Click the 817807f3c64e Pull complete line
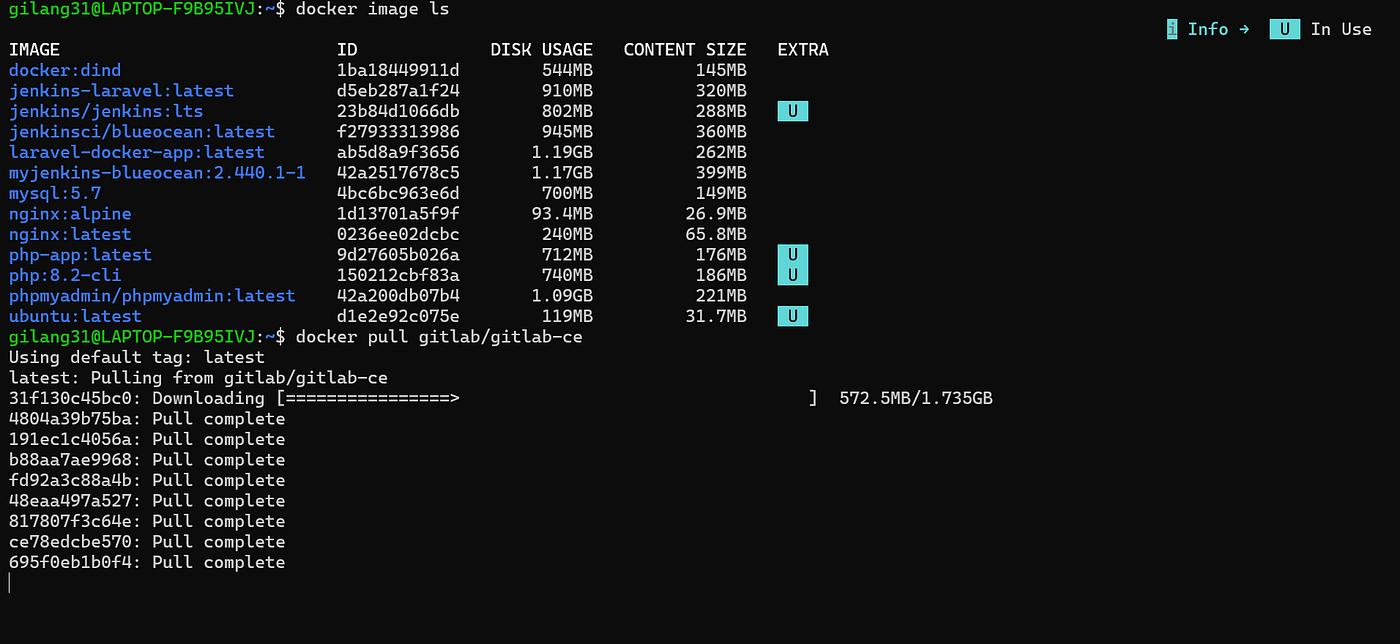Viewport: 1400px width, 644px height. pyautogui.click(x=147, y=521)
